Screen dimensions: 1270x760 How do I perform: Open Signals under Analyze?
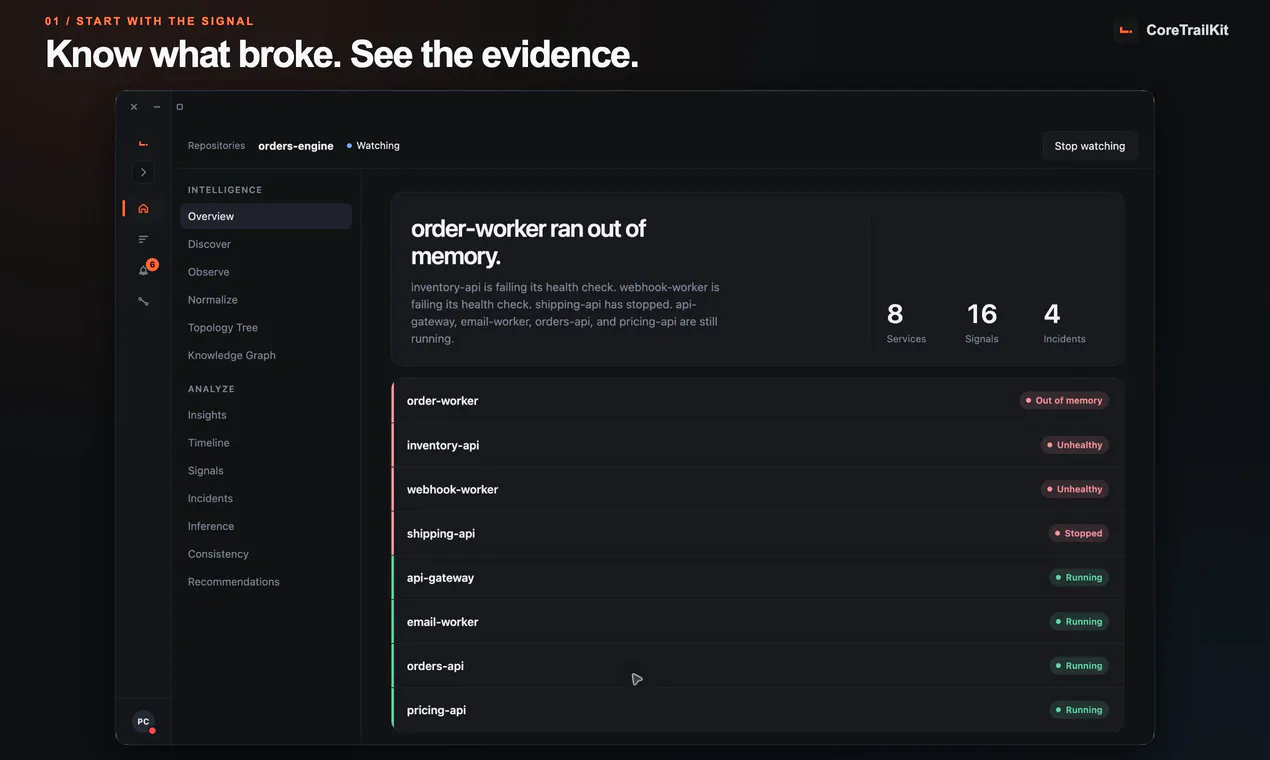tap(266, 471)
